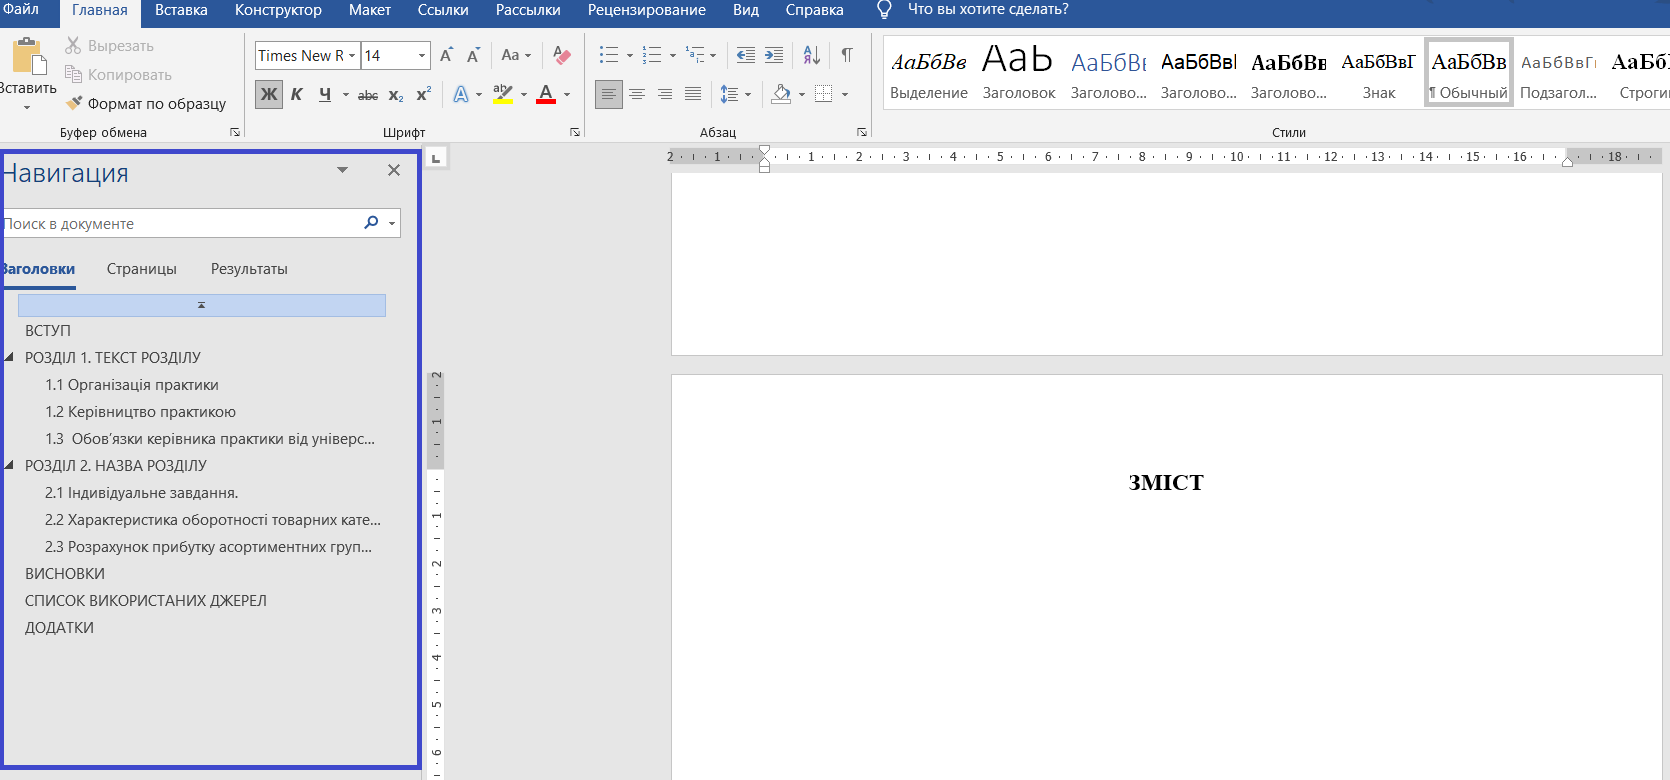Toggle Bold (Ж) formatting

[269, 94]
